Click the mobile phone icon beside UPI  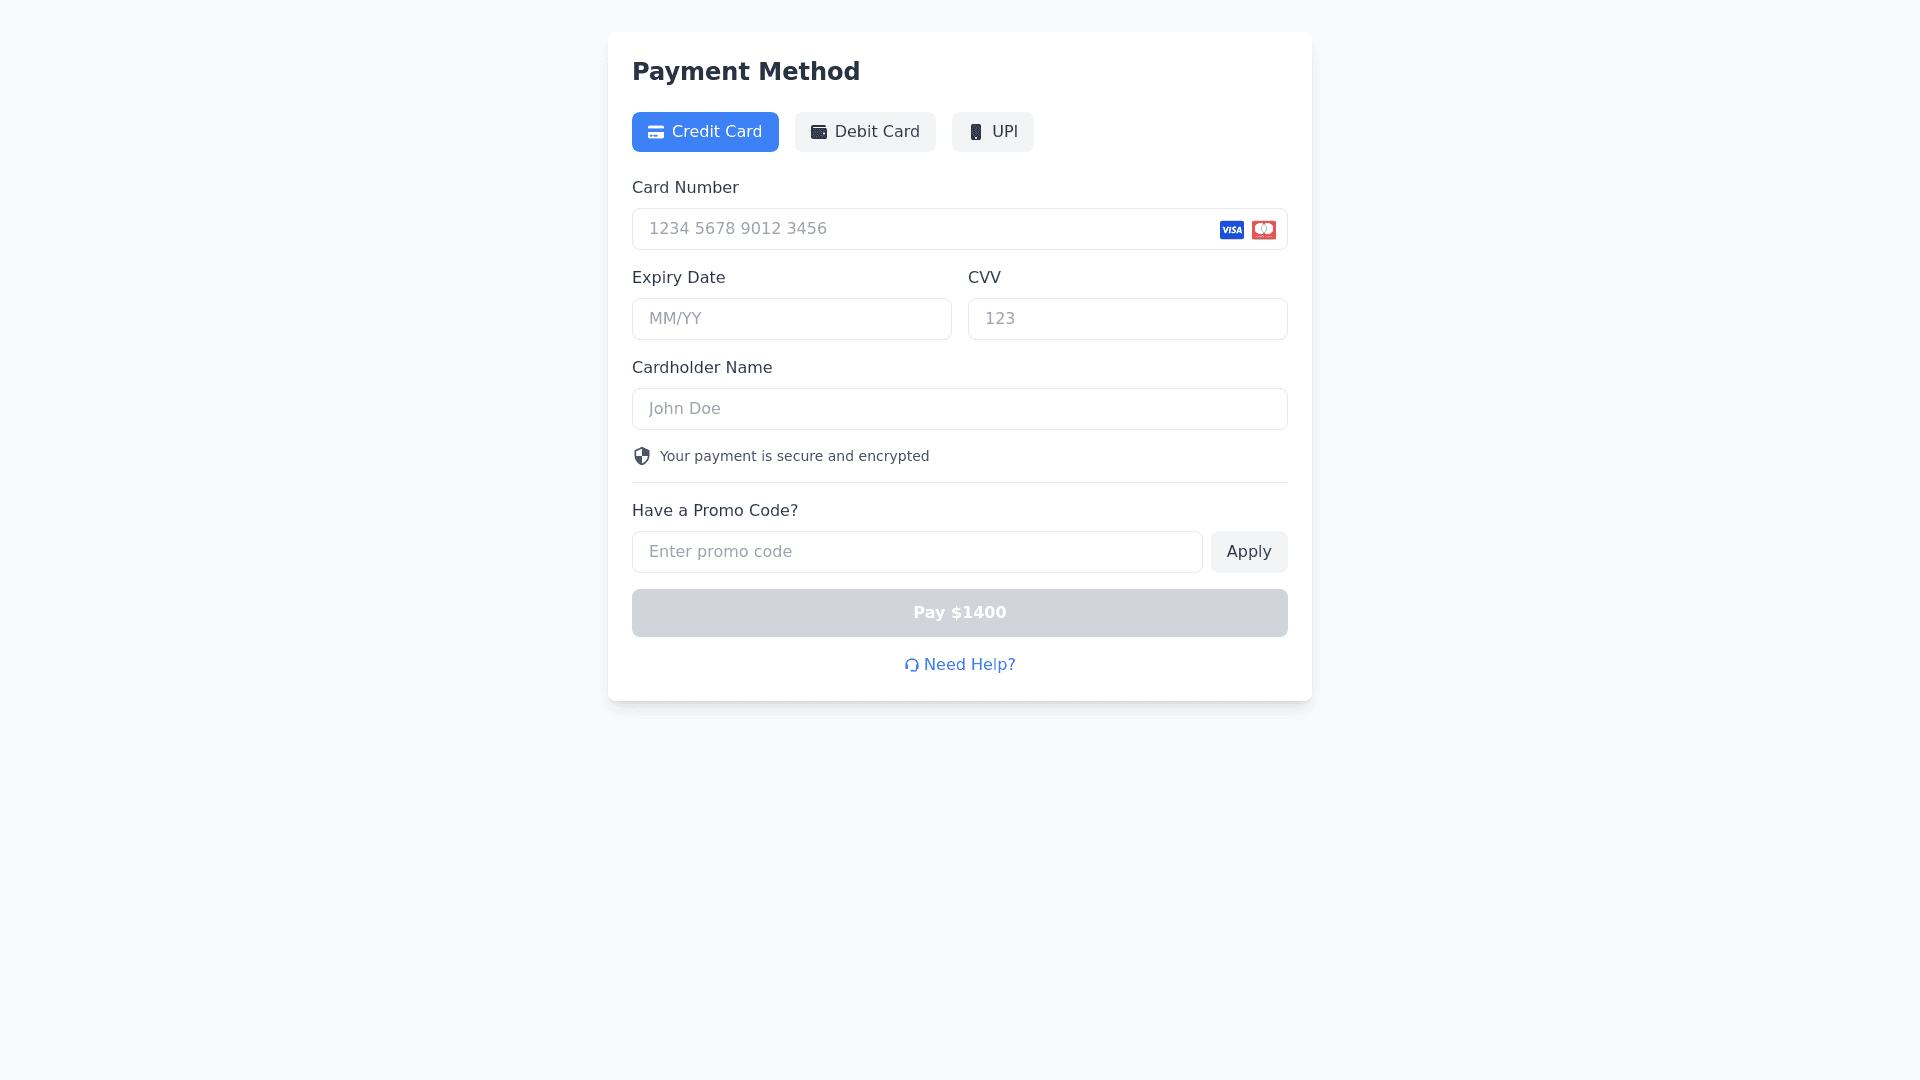(x=976, y=132)
